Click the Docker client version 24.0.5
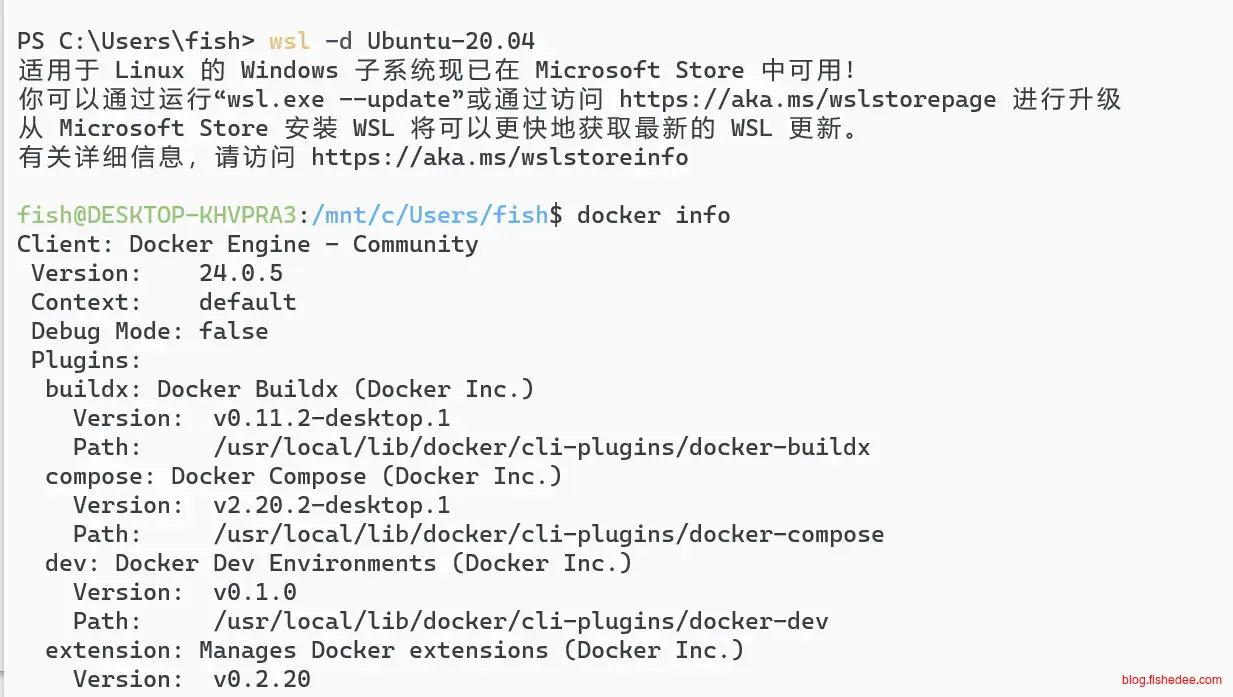 (x=240, y=273)
